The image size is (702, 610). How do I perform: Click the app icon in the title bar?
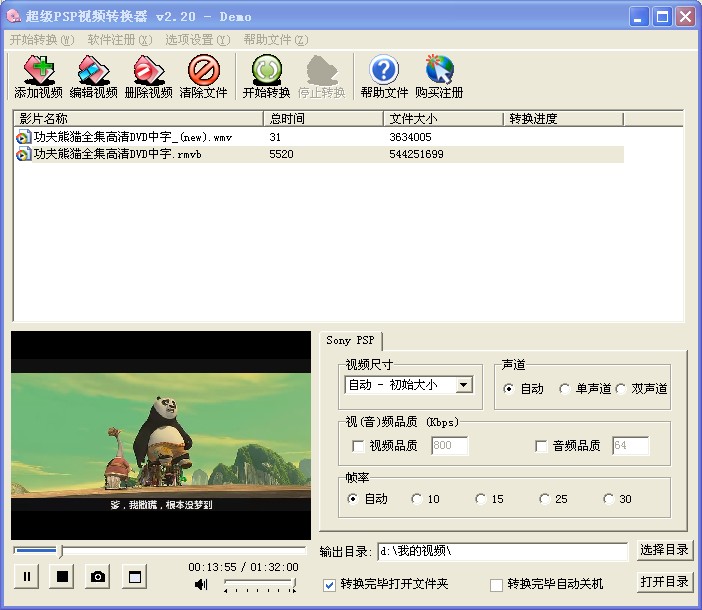[13, 16]
